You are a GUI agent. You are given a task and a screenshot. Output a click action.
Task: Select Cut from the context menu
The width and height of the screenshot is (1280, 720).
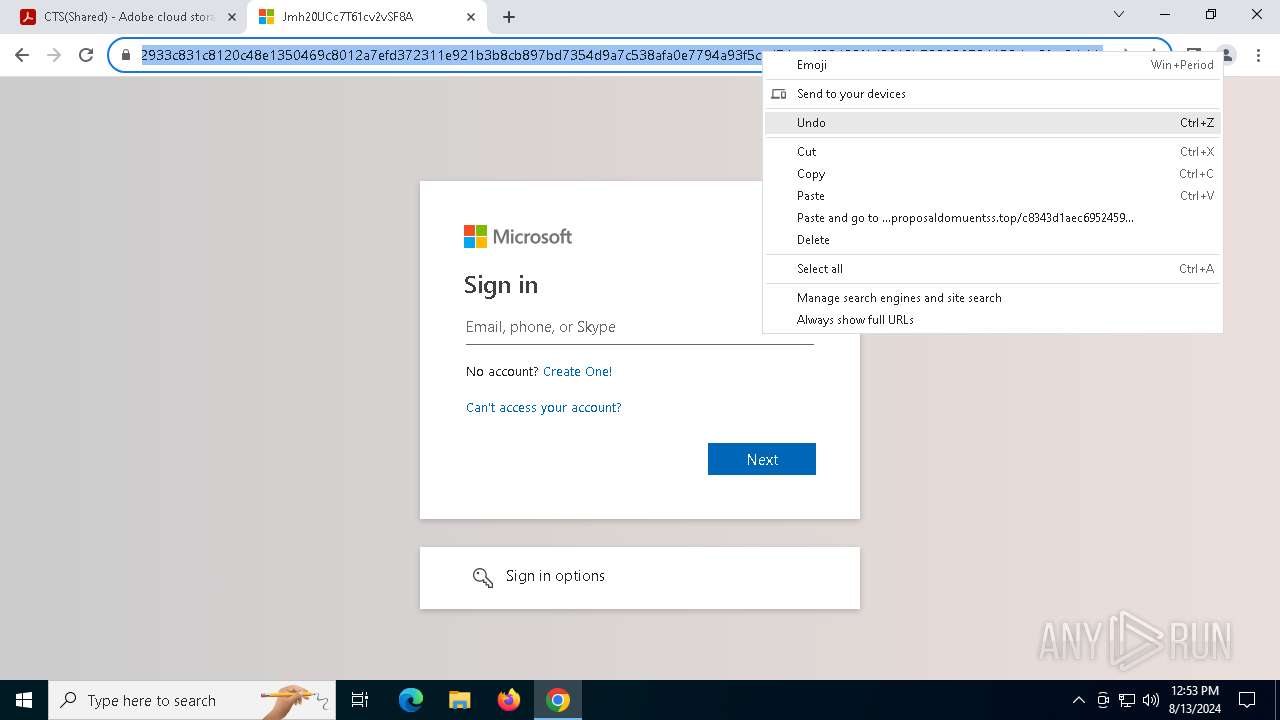(x=992, y=152)
